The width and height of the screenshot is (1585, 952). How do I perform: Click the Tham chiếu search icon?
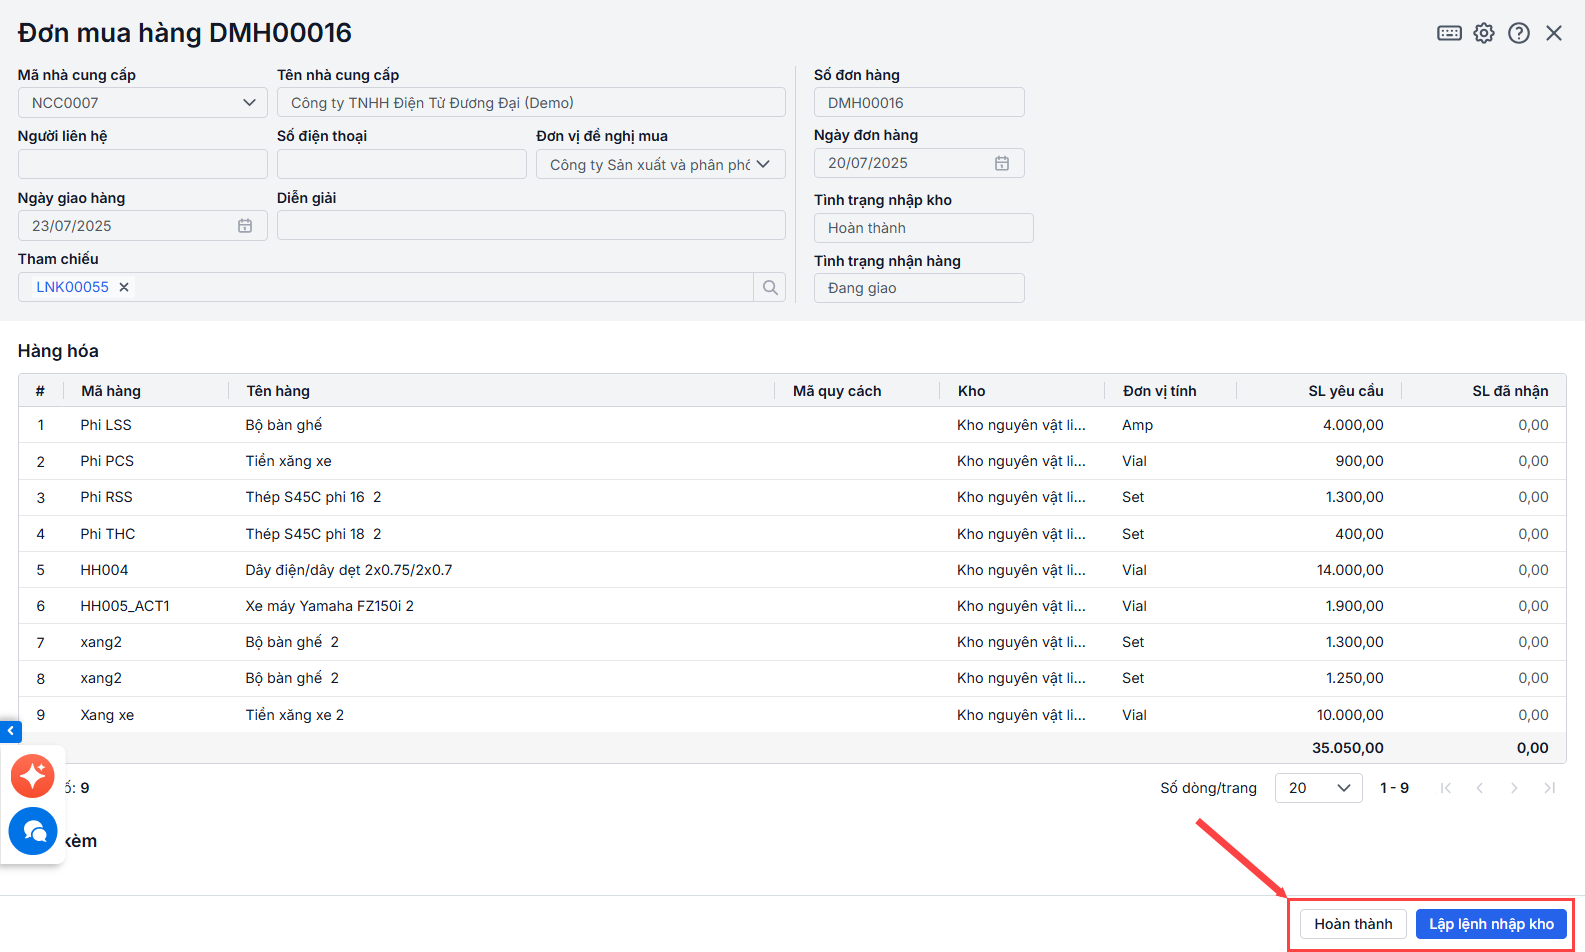pos(770,287)
